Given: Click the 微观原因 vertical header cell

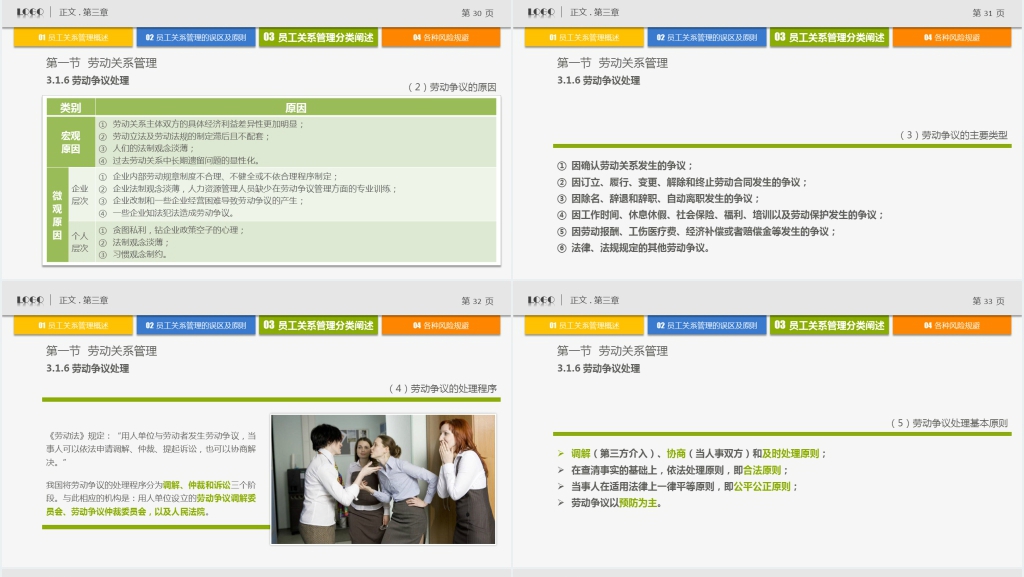Looking at the screenshot, I should (x=56, y=214).
